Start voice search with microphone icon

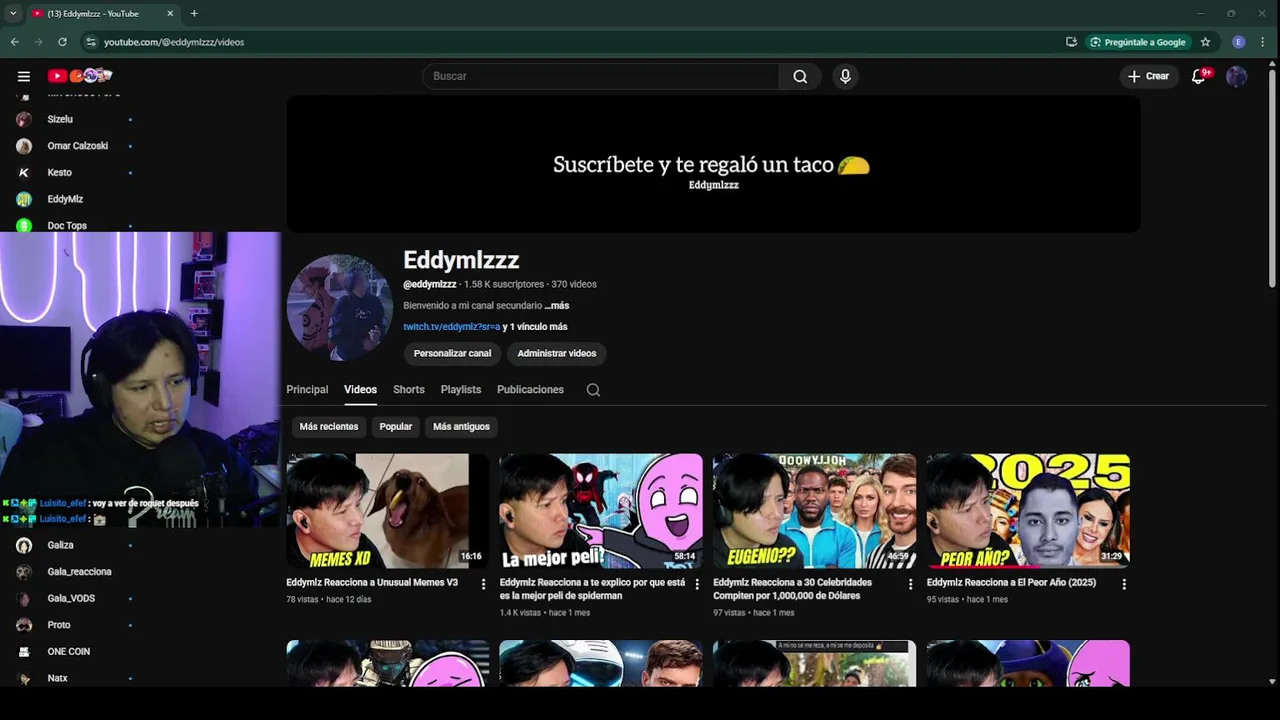[x=845, y=76]
